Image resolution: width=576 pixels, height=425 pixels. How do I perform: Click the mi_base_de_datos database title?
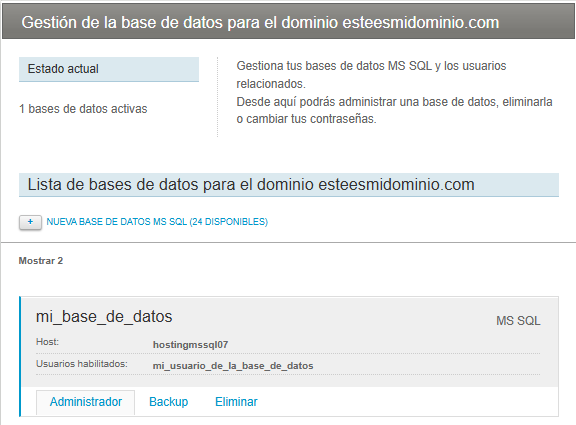[104, 317]
